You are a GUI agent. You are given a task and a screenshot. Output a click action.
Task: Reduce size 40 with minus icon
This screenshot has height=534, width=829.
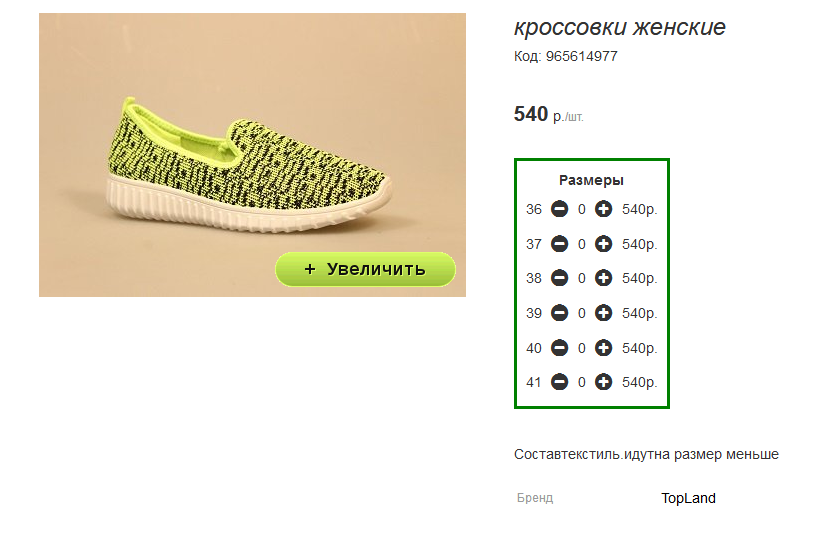point(559,348)
